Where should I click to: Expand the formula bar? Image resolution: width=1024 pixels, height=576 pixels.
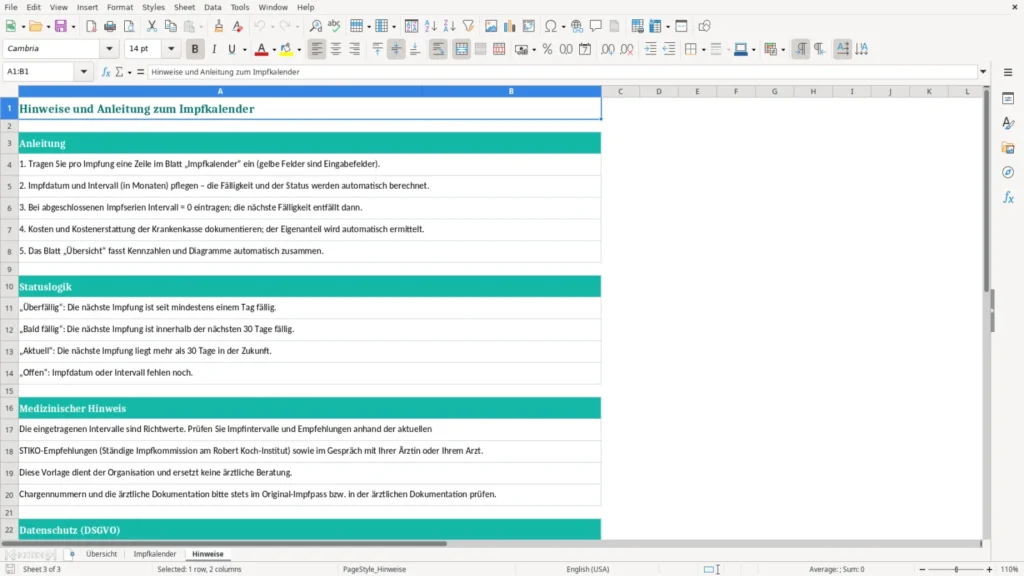tap(983, 72)
